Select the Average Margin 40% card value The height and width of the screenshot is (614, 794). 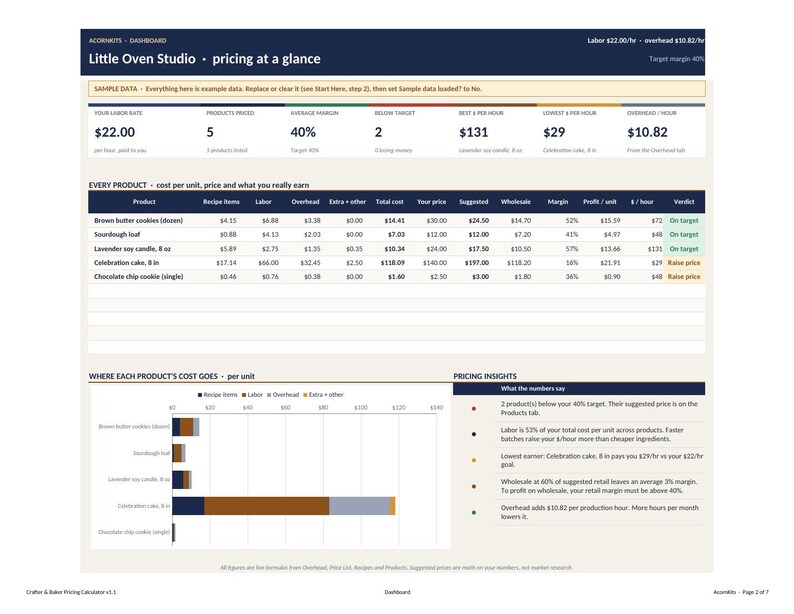pos(303,132)
